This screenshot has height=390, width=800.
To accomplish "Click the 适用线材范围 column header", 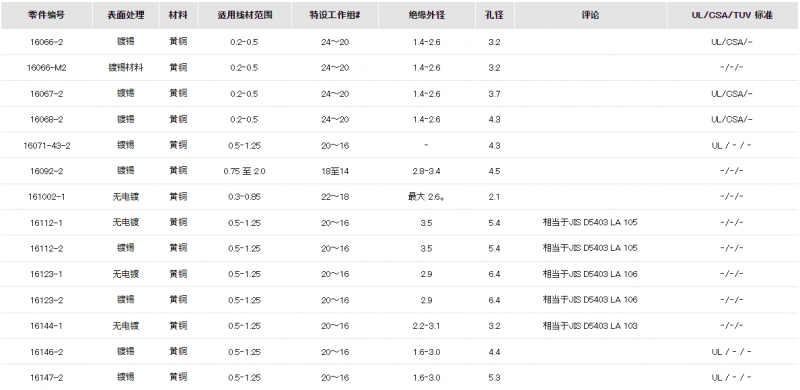I will pyautogui.click(x=244, y=15).
